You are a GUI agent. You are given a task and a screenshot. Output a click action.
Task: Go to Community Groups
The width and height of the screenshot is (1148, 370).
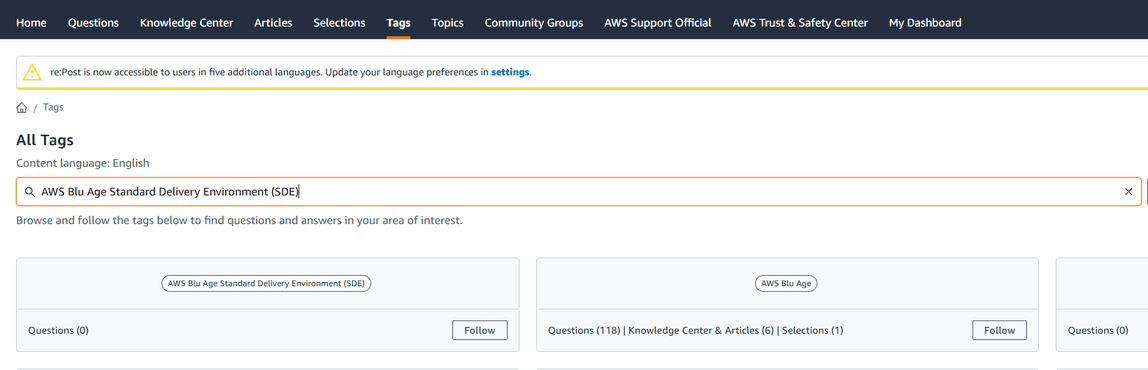point(534,23)
